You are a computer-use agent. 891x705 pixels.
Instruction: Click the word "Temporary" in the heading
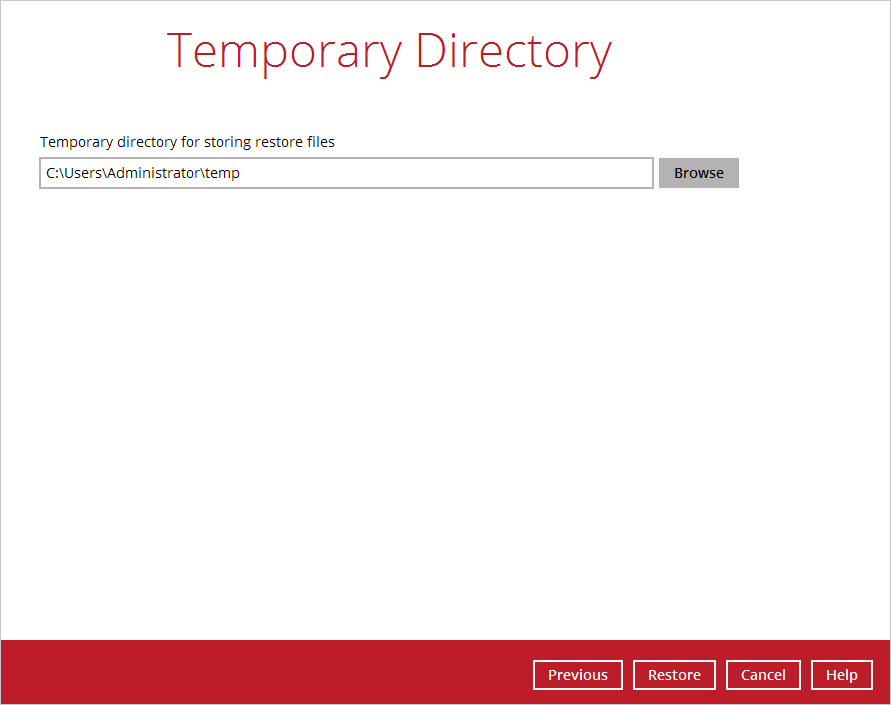(286, 51)
